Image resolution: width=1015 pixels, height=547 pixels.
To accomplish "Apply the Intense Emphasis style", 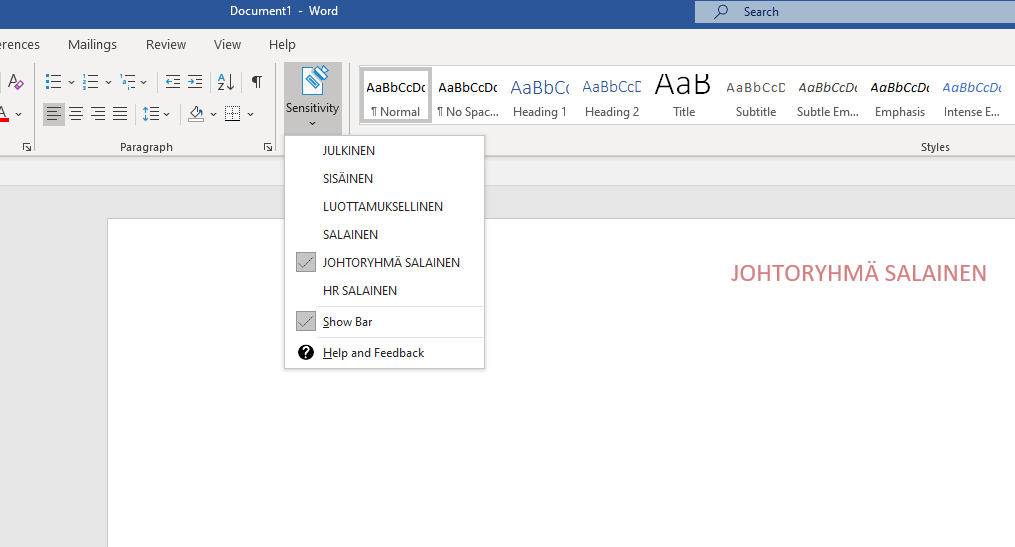I will 972,96.
